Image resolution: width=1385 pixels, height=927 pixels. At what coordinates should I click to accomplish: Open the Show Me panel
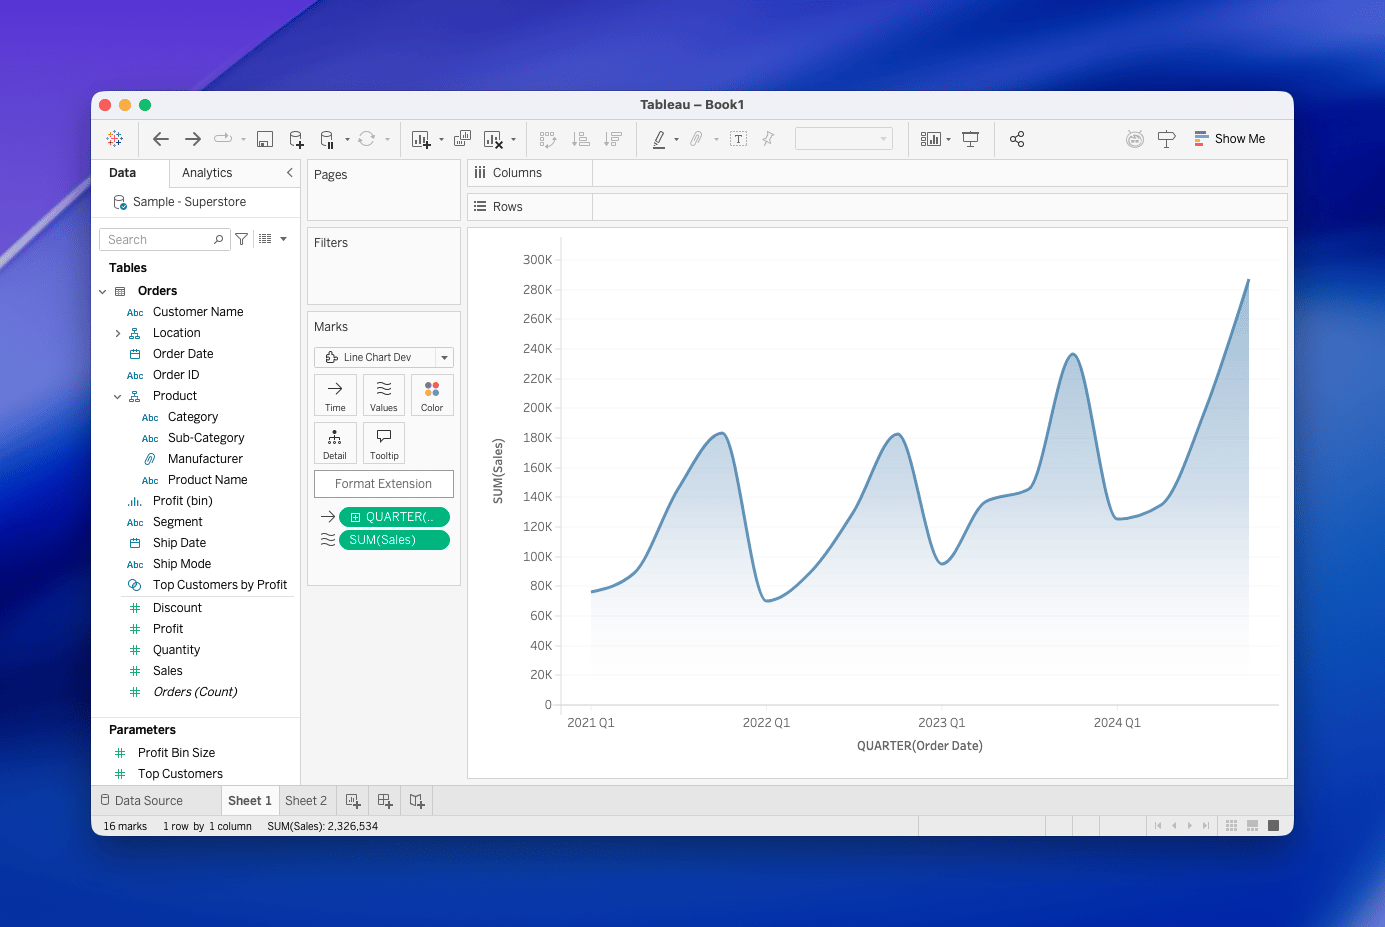click(1229, 139)
